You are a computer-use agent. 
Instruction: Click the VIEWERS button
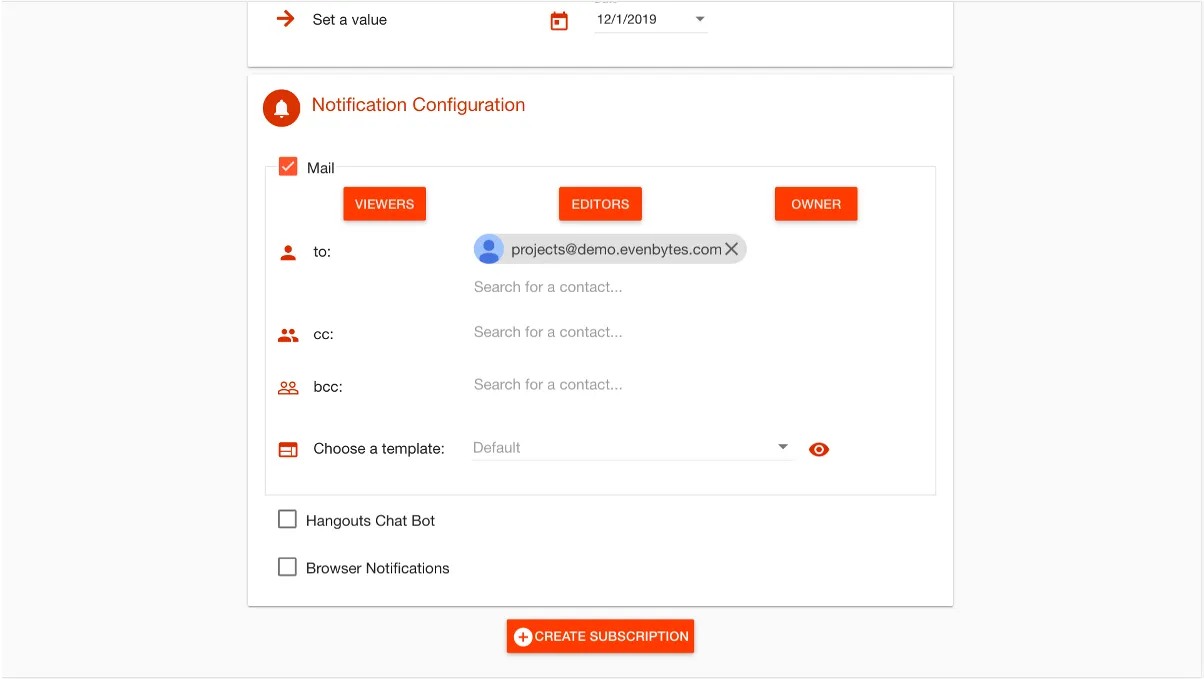384,204
